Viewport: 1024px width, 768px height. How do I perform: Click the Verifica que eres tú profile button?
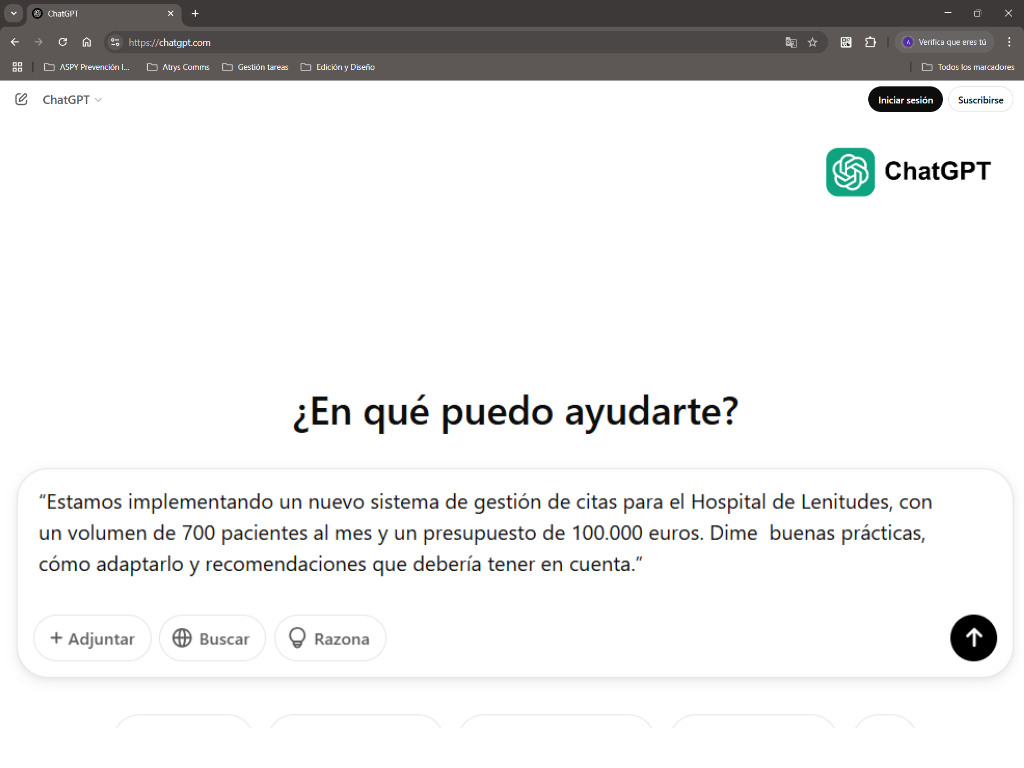(x=944, y=42)
